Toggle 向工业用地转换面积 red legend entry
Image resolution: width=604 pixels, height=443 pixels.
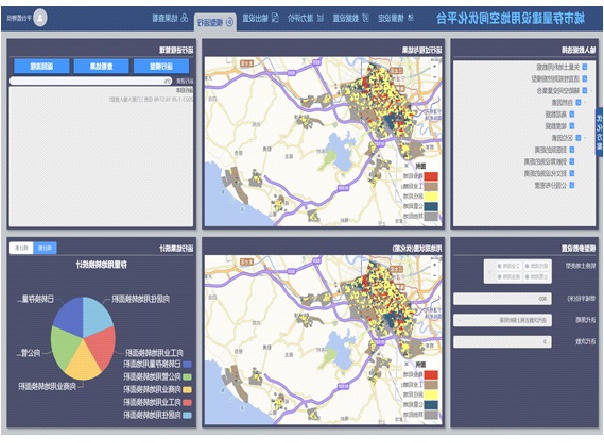[x=157, y=402]
